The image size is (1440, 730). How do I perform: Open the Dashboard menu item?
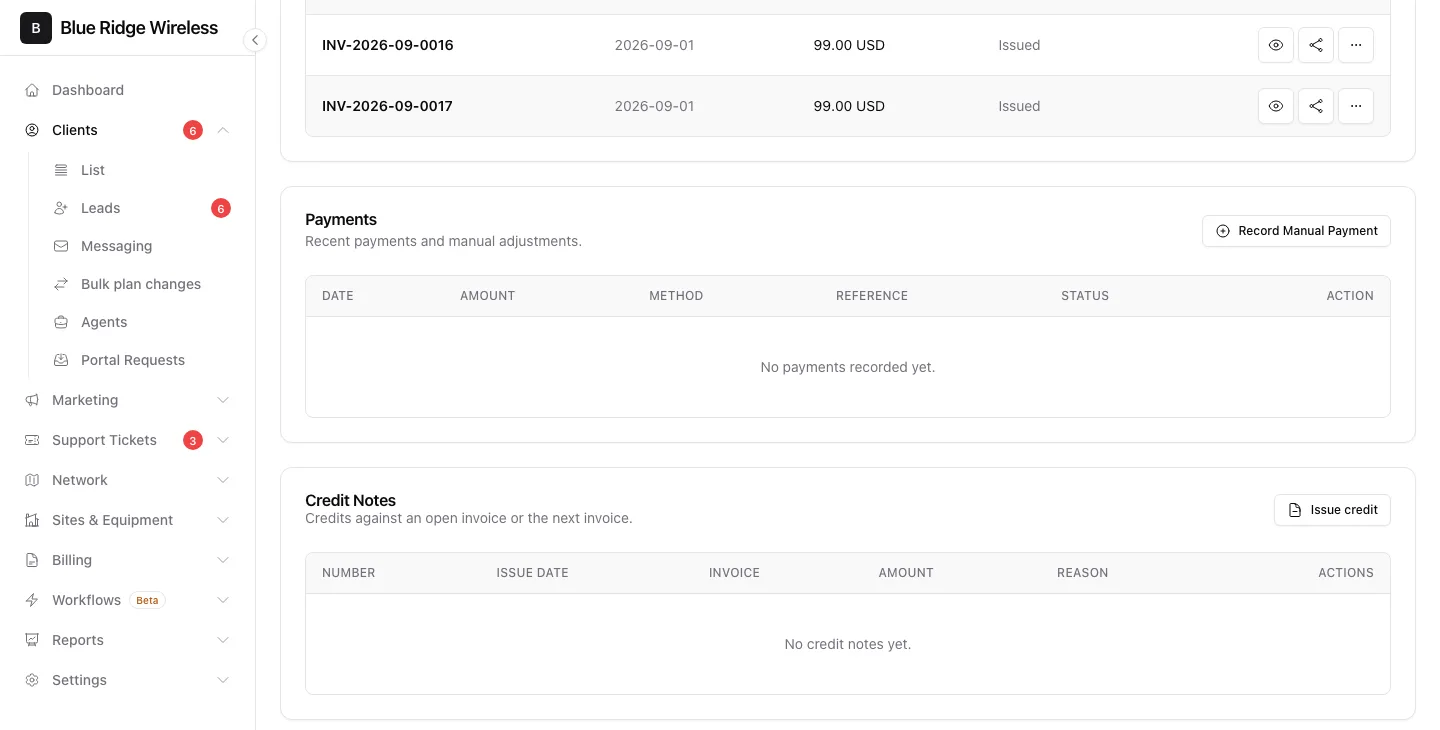(x=127, y=90)
